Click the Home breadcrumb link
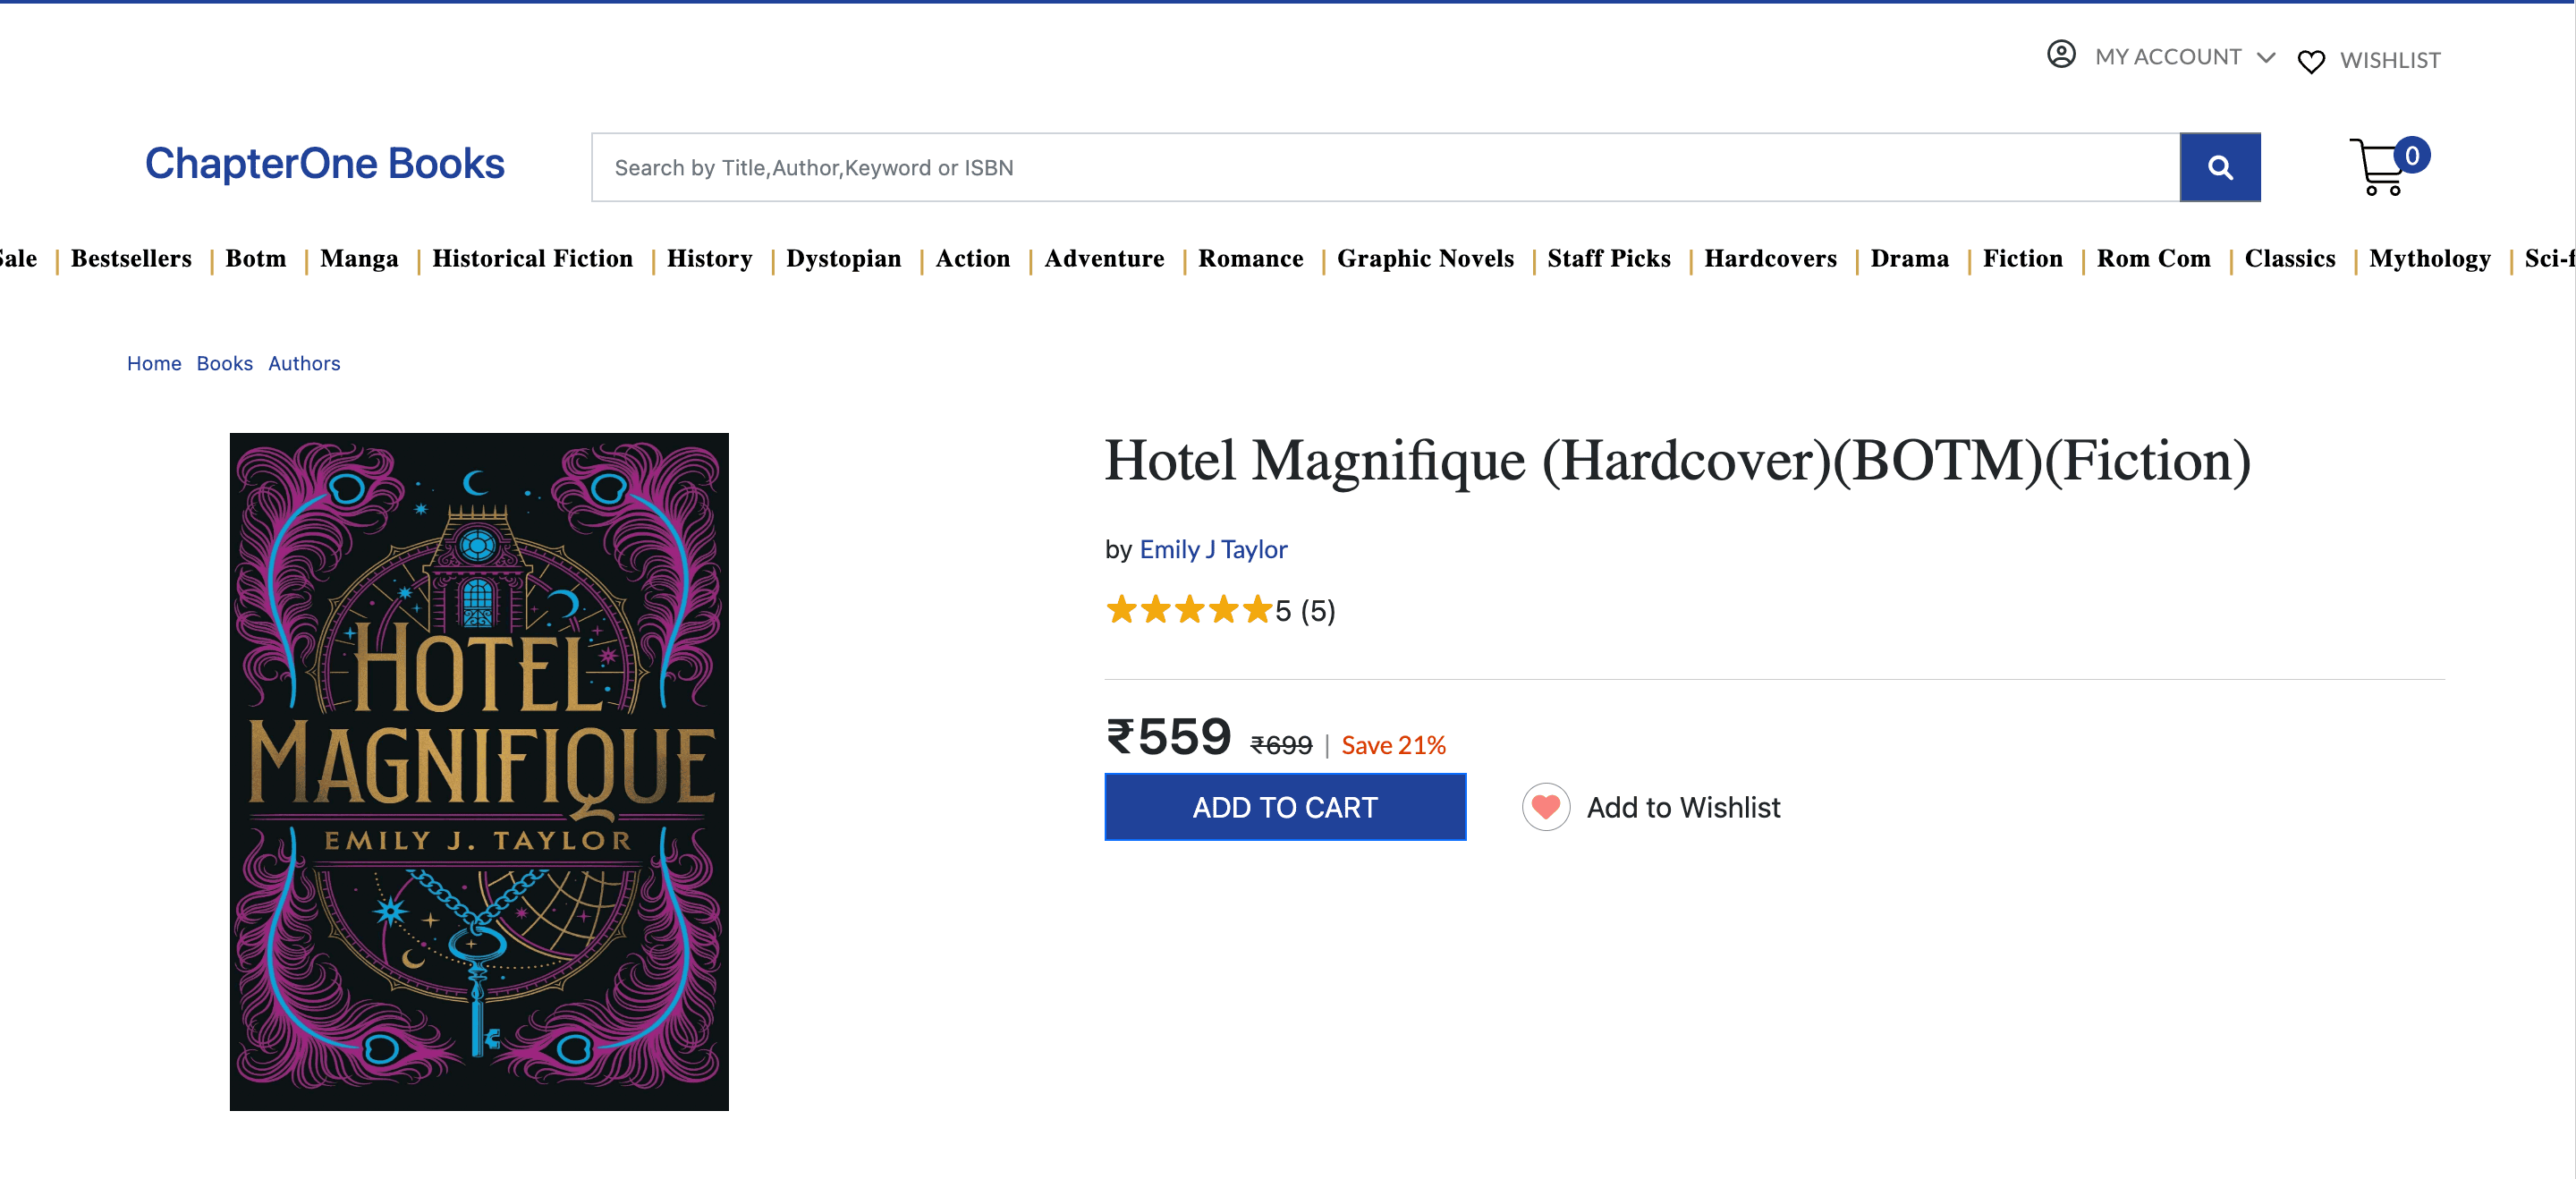 [154, 363]
